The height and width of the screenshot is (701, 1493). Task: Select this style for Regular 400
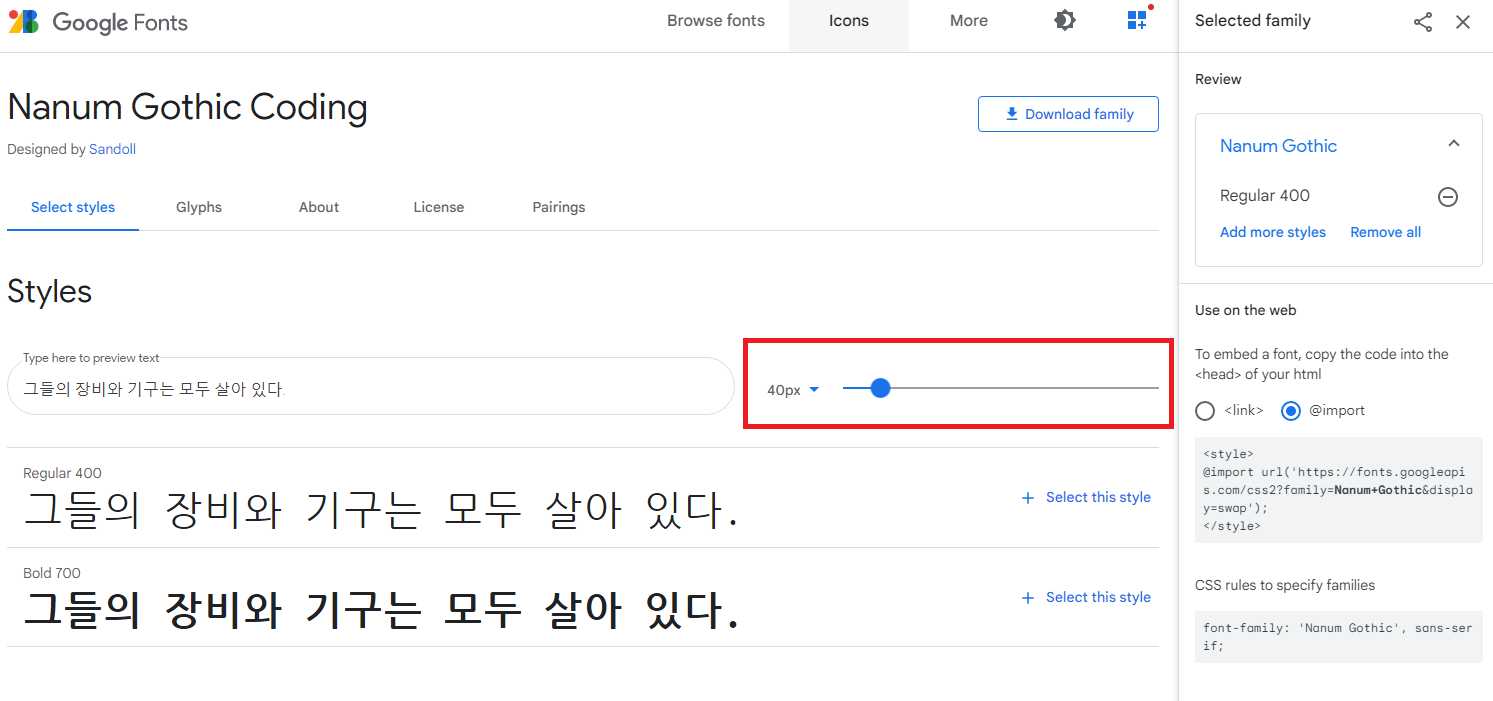point(1086,497)
